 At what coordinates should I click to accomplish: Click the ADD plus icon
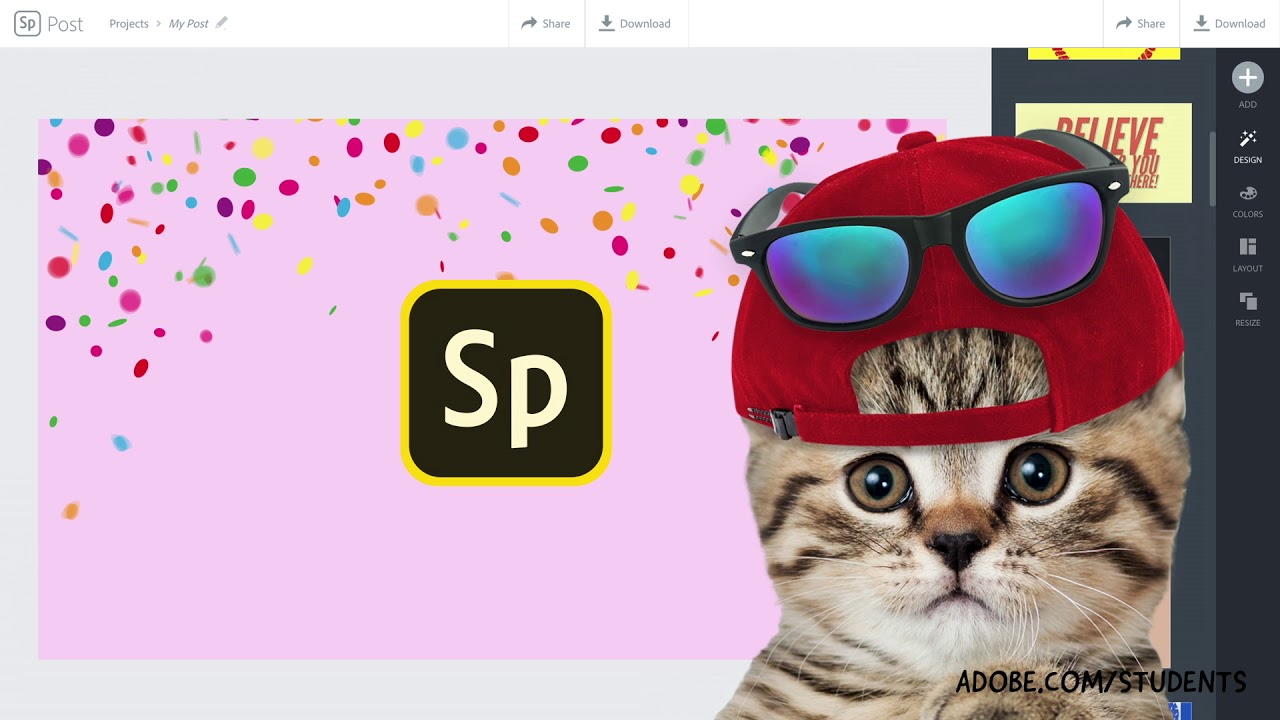(1247, 78)
